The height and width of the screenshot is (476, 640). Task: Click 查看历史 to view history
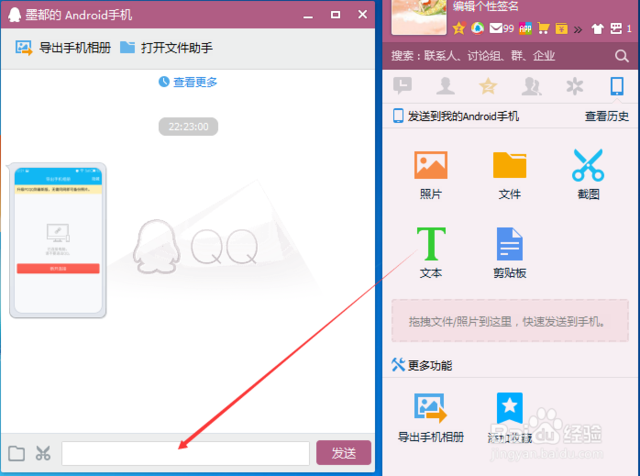[607, 116]
